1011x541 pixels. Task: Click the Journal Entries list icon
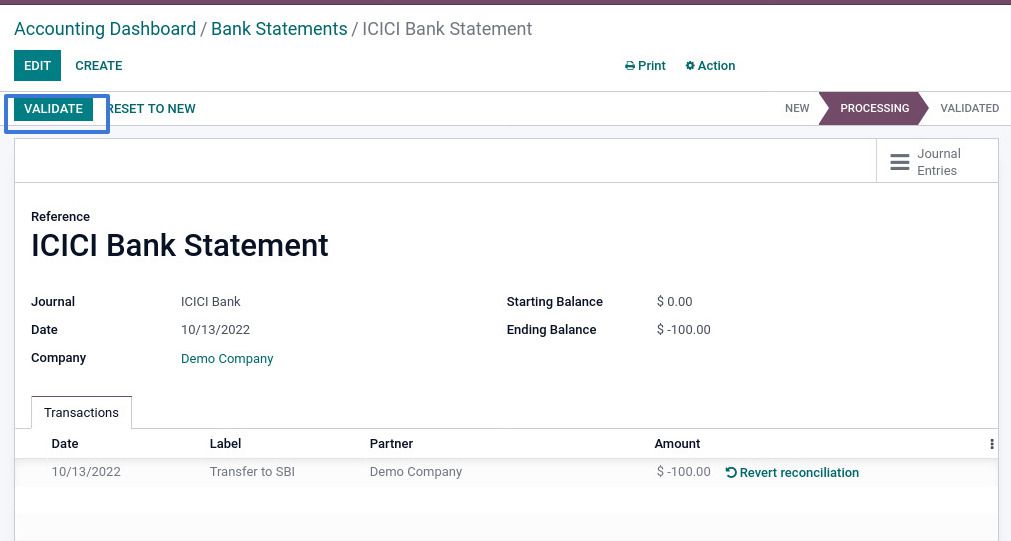[x=900, y=162]
